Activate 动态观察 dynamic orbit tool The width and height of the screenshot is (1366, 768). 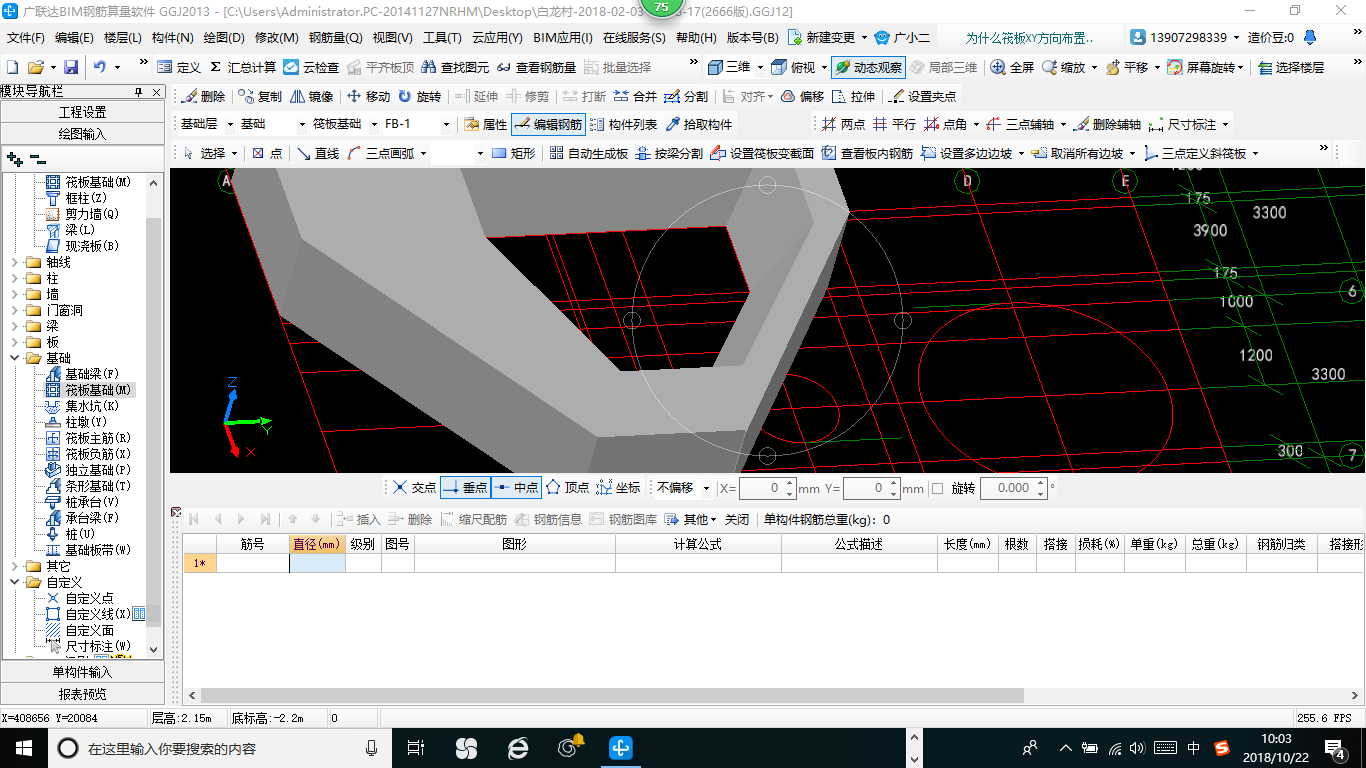pyautogui.click(x=868, y=67)
